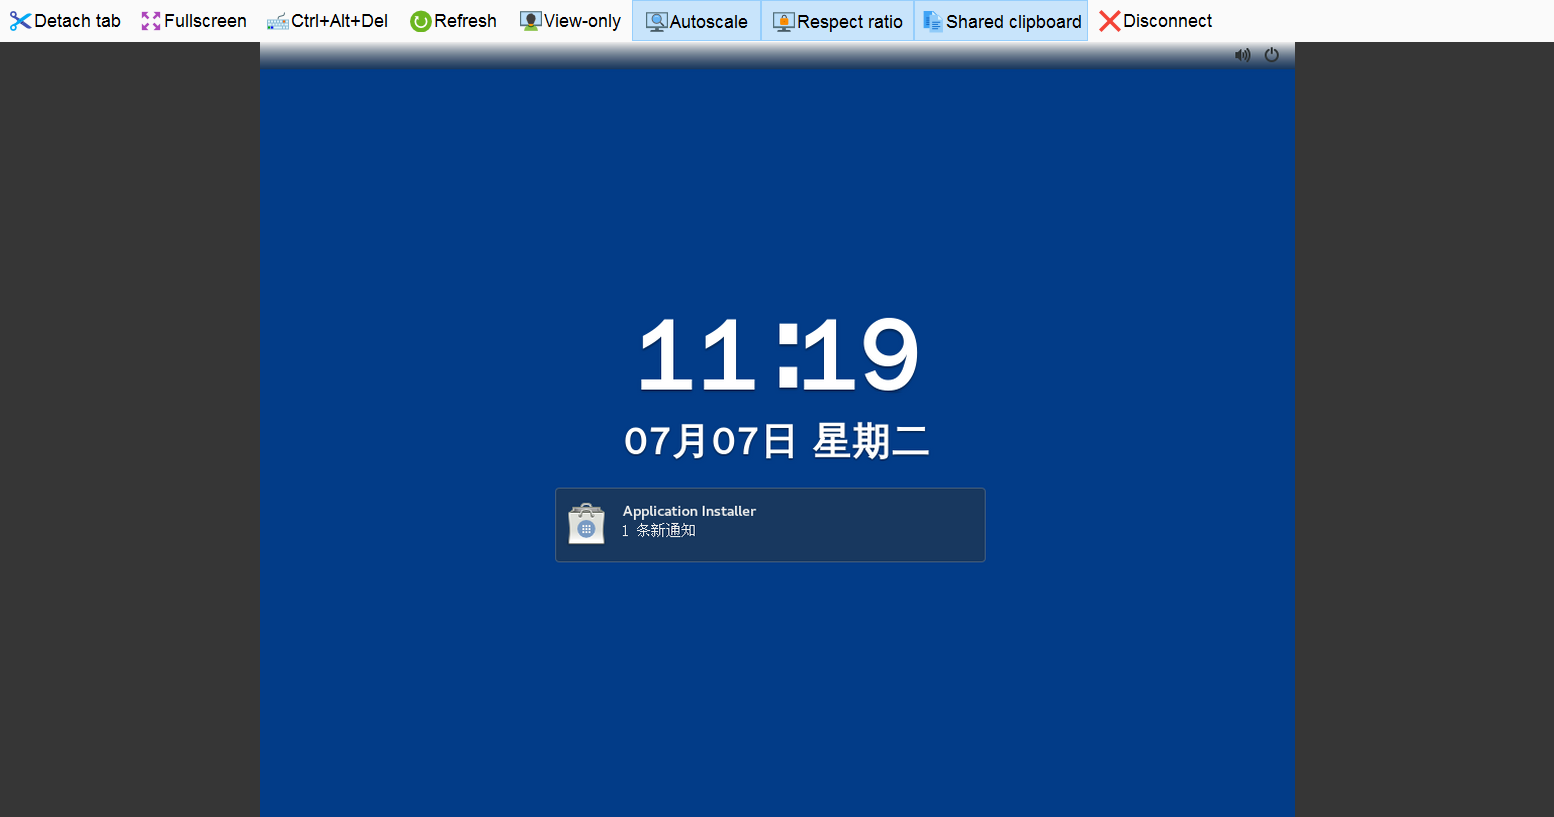Click the speaker volume icon on the guest screen
1554x817 pixels.
[1243, 55]
